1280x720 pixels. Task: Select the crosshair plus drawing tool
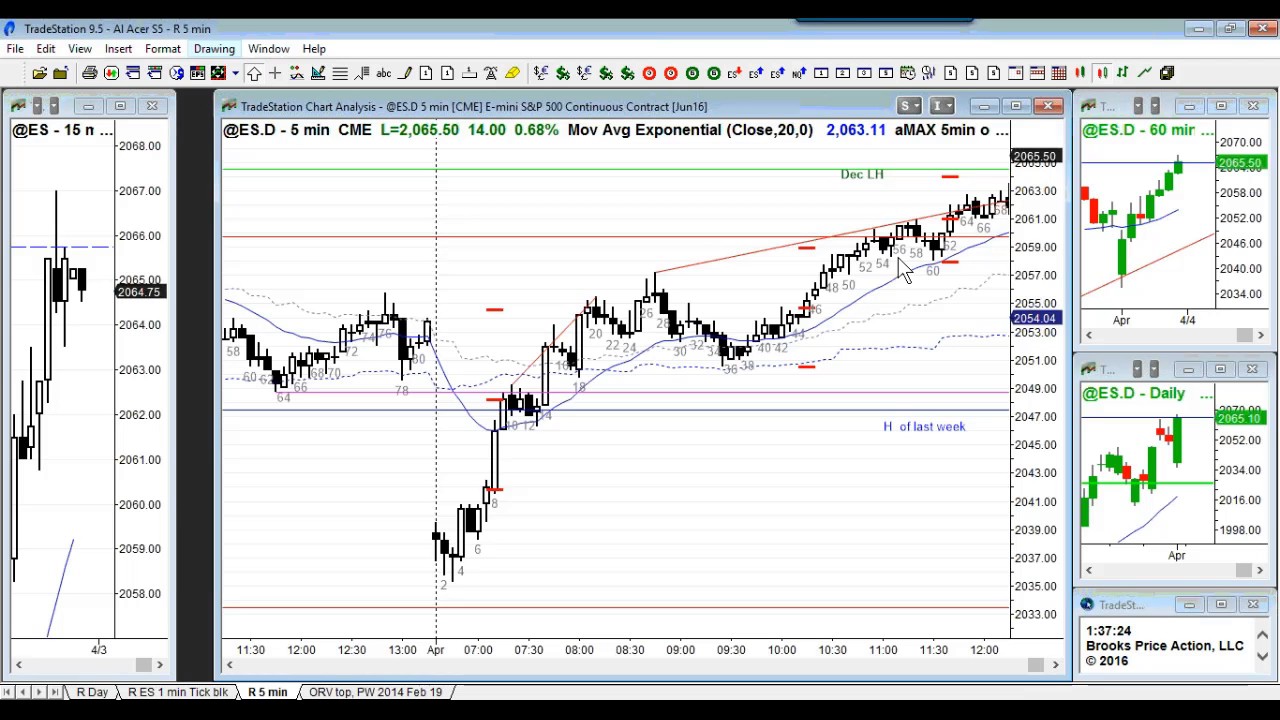(275, 73)
